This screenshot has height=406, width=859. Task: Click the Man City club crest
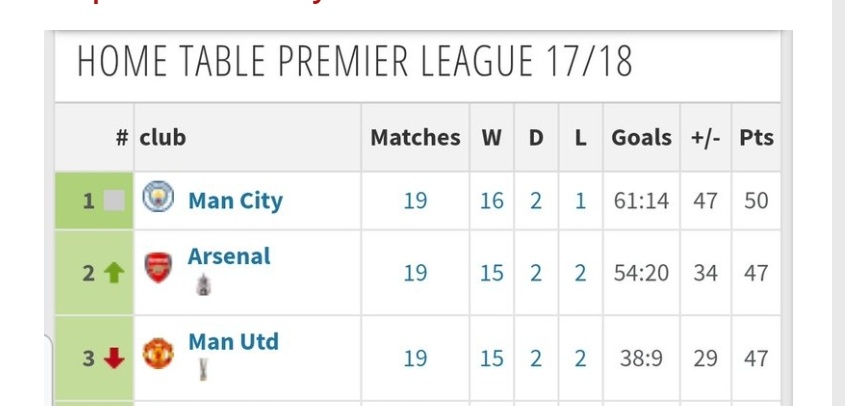158,197
